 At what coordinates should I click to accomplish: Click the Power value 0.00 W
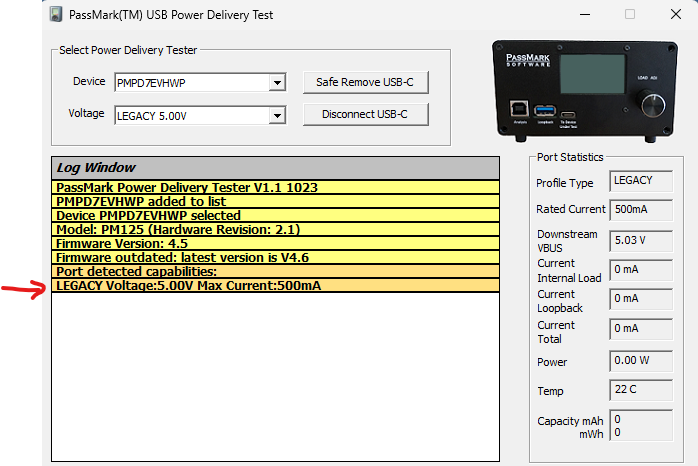pos(641,361)
